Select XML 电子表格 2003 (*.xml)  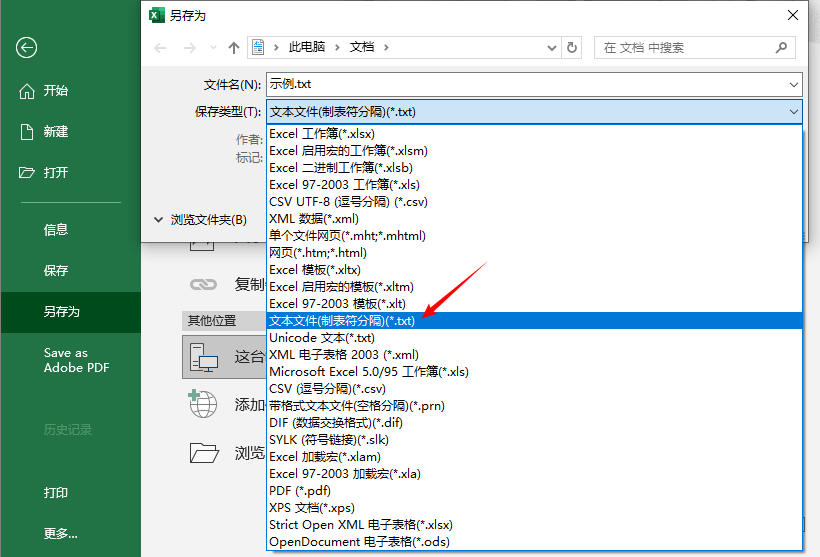tap(534, 355)
